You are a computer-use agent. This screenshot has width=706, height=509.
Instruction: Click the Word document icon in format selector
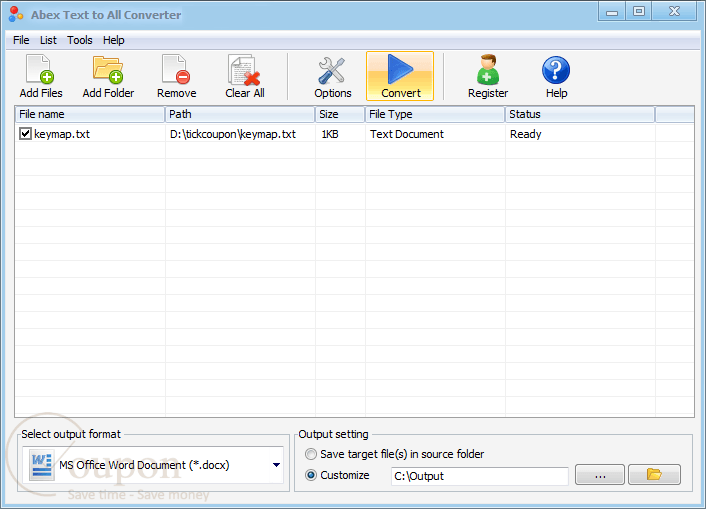[x=41, y=465]
